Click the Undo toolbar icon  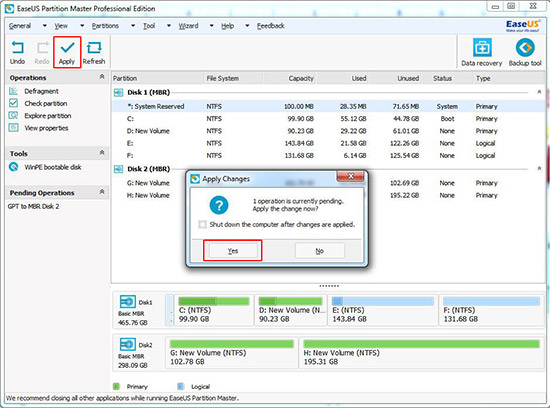click(x=18, y=48)
